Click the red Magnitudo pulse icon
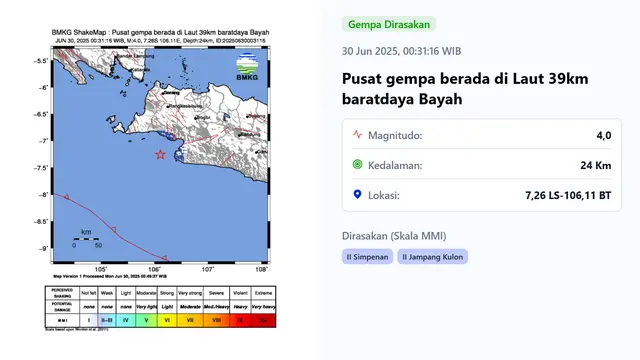The height and width of the screenshot is (360, 640). (x=357, y=135)
